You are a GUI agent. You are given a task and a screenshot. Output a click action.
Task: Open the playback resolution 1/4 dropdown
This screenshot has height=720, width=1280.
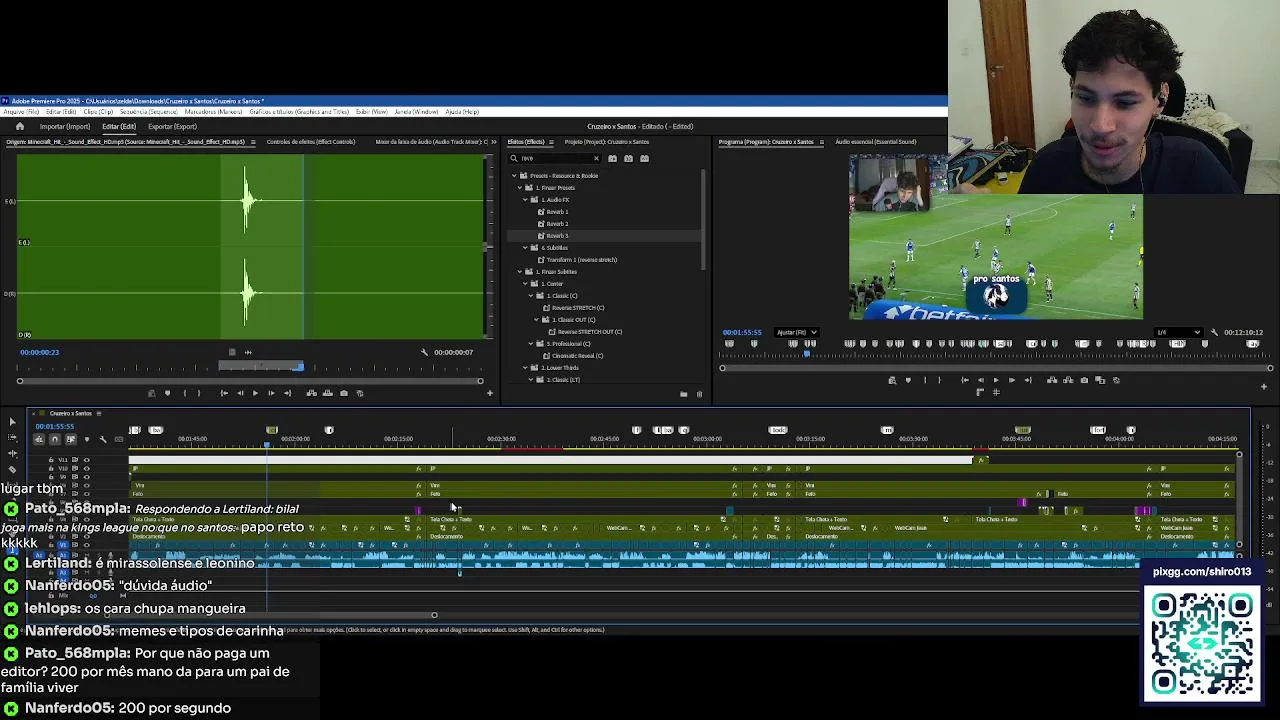1178,332
